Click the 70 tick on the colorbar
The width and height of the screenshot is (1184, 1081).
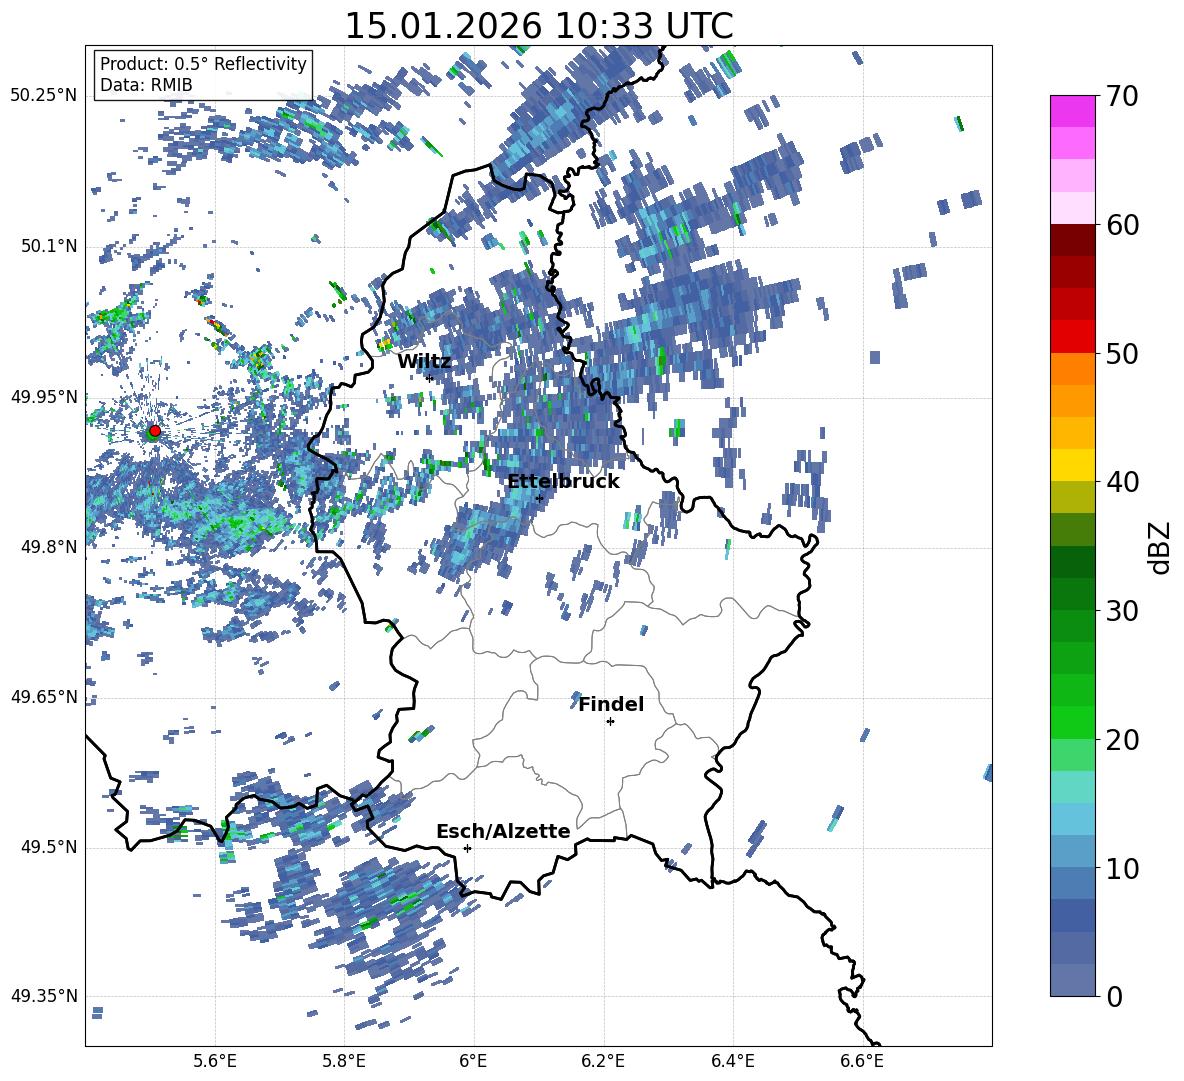click(x=1122, y=97)
